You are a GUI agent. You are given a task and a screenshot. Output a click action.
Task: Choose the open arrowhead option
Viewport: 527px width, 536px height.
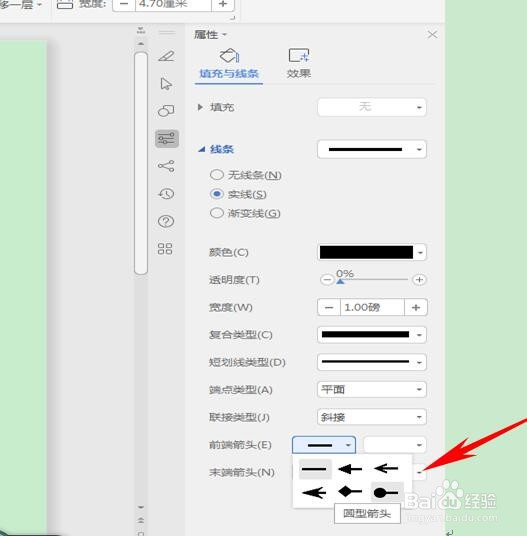[386, 468]
